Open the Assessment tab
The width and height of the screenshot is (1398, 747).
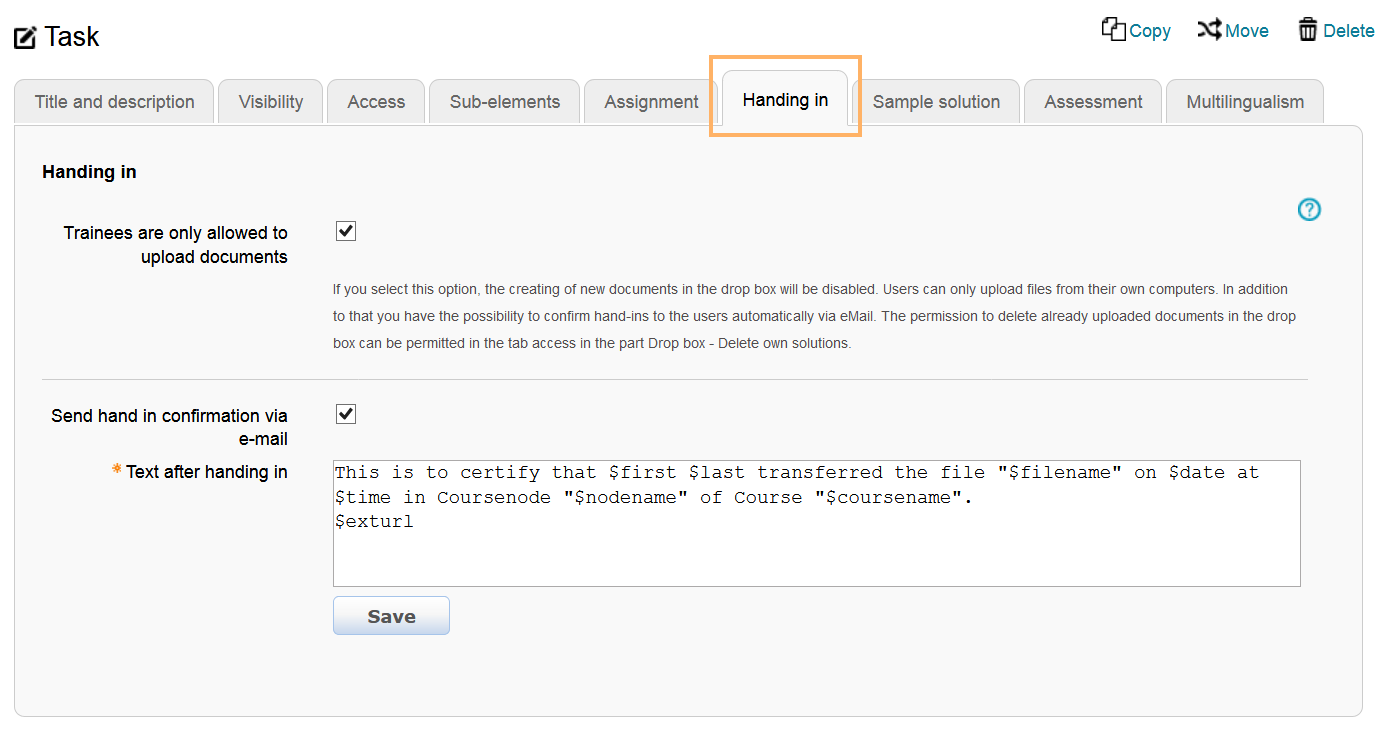1093,102
